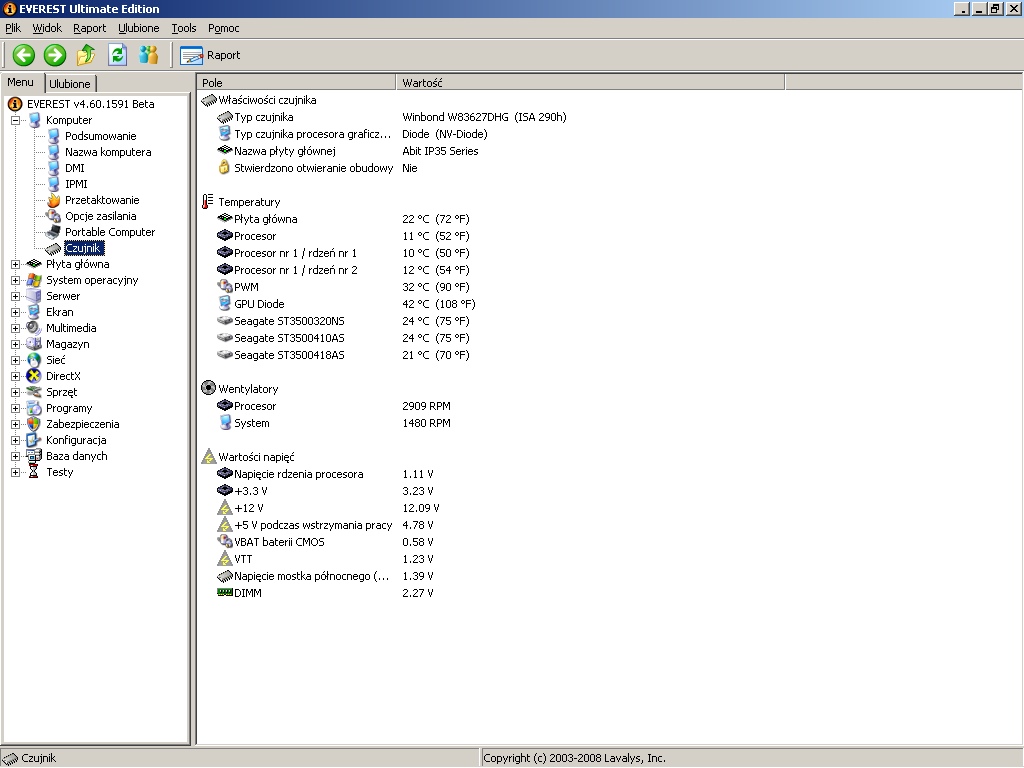Viewport: 1024px width, 768px height.
Task: Click the Baza danych database icon
Action: click(34, 456)
